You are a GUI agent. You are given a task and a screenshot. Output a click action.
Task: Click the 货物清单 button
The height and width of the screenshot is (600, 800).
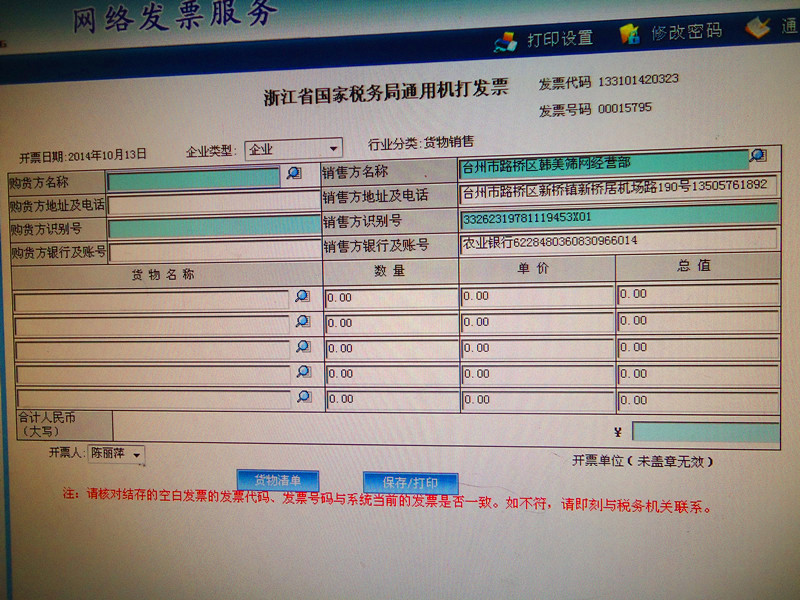[x=278, y=481]
